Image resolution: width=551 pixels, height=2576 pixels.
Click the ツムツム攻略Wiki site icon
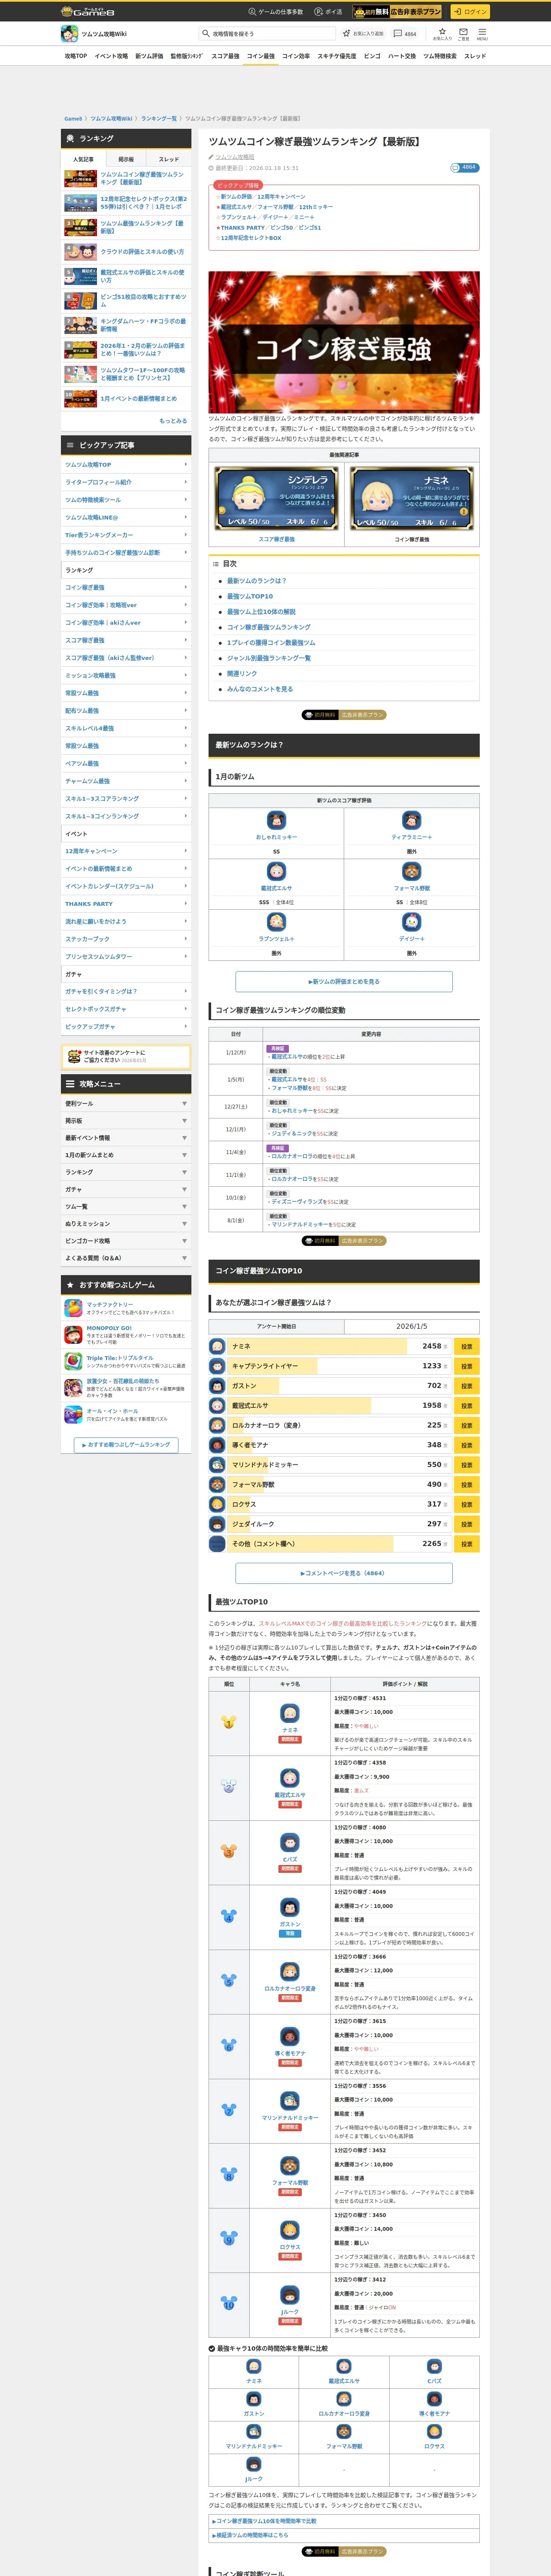point(69,33)
